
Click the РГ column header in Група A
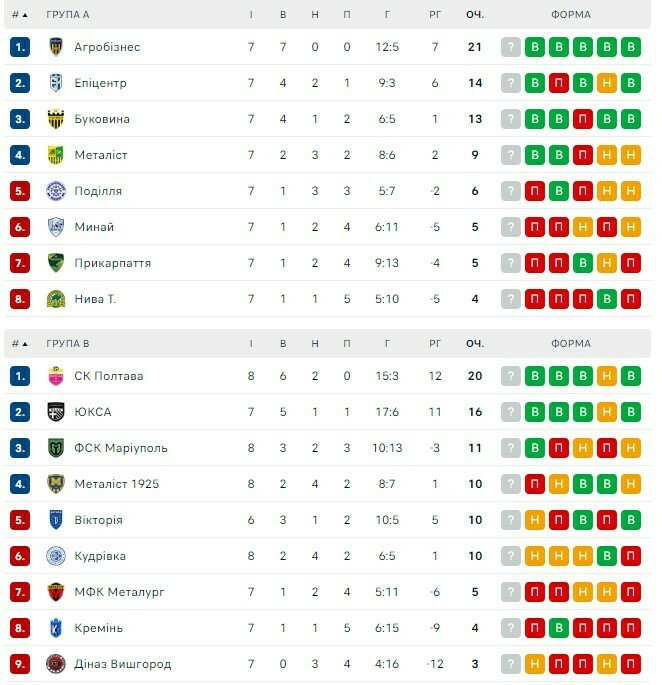435,15
